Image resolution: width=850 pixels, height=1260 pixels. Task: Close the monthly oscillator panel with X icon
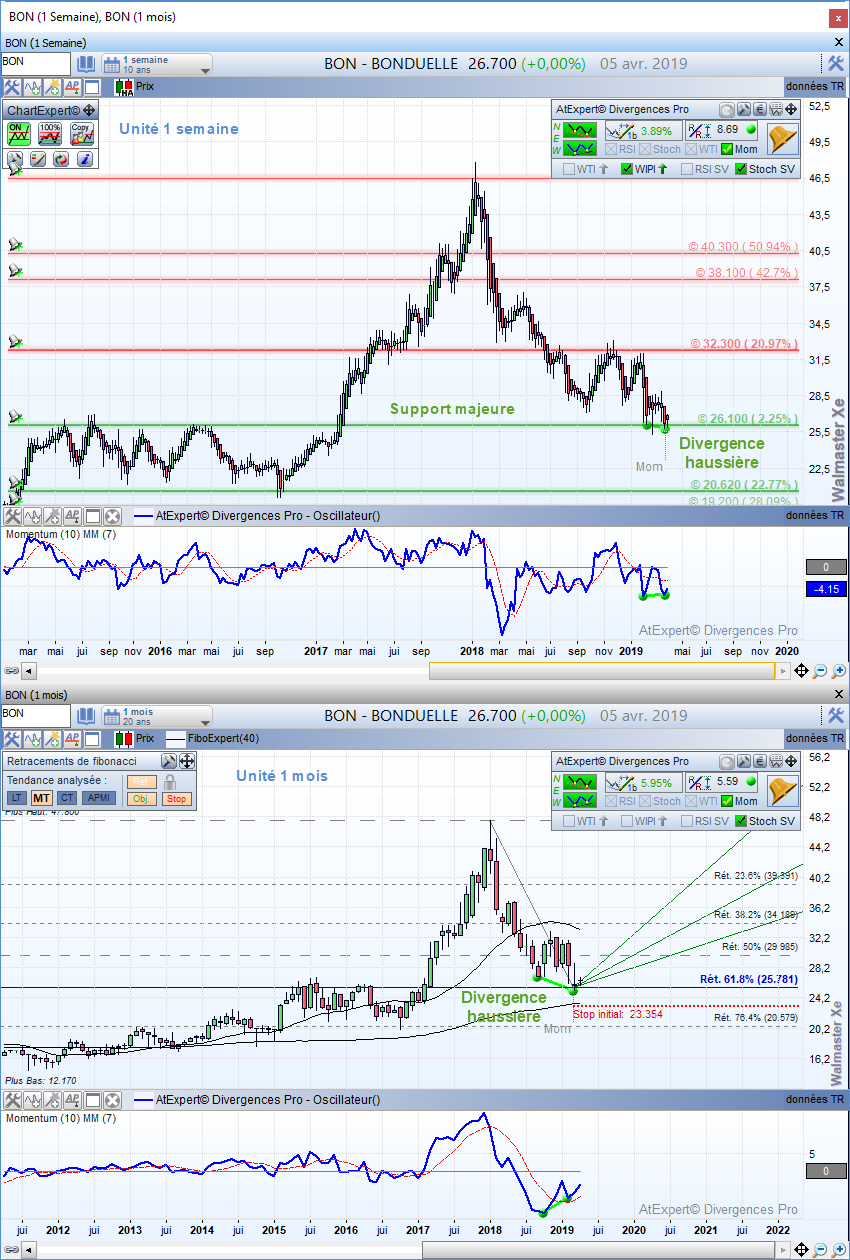112,1100
